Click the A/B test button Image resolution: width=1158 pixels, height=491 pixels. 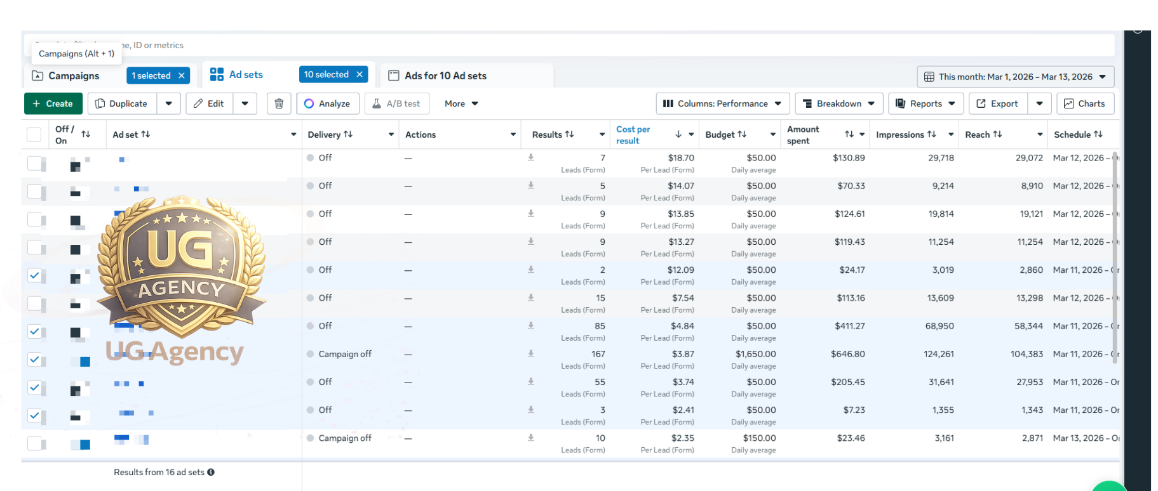pos(397,103)
